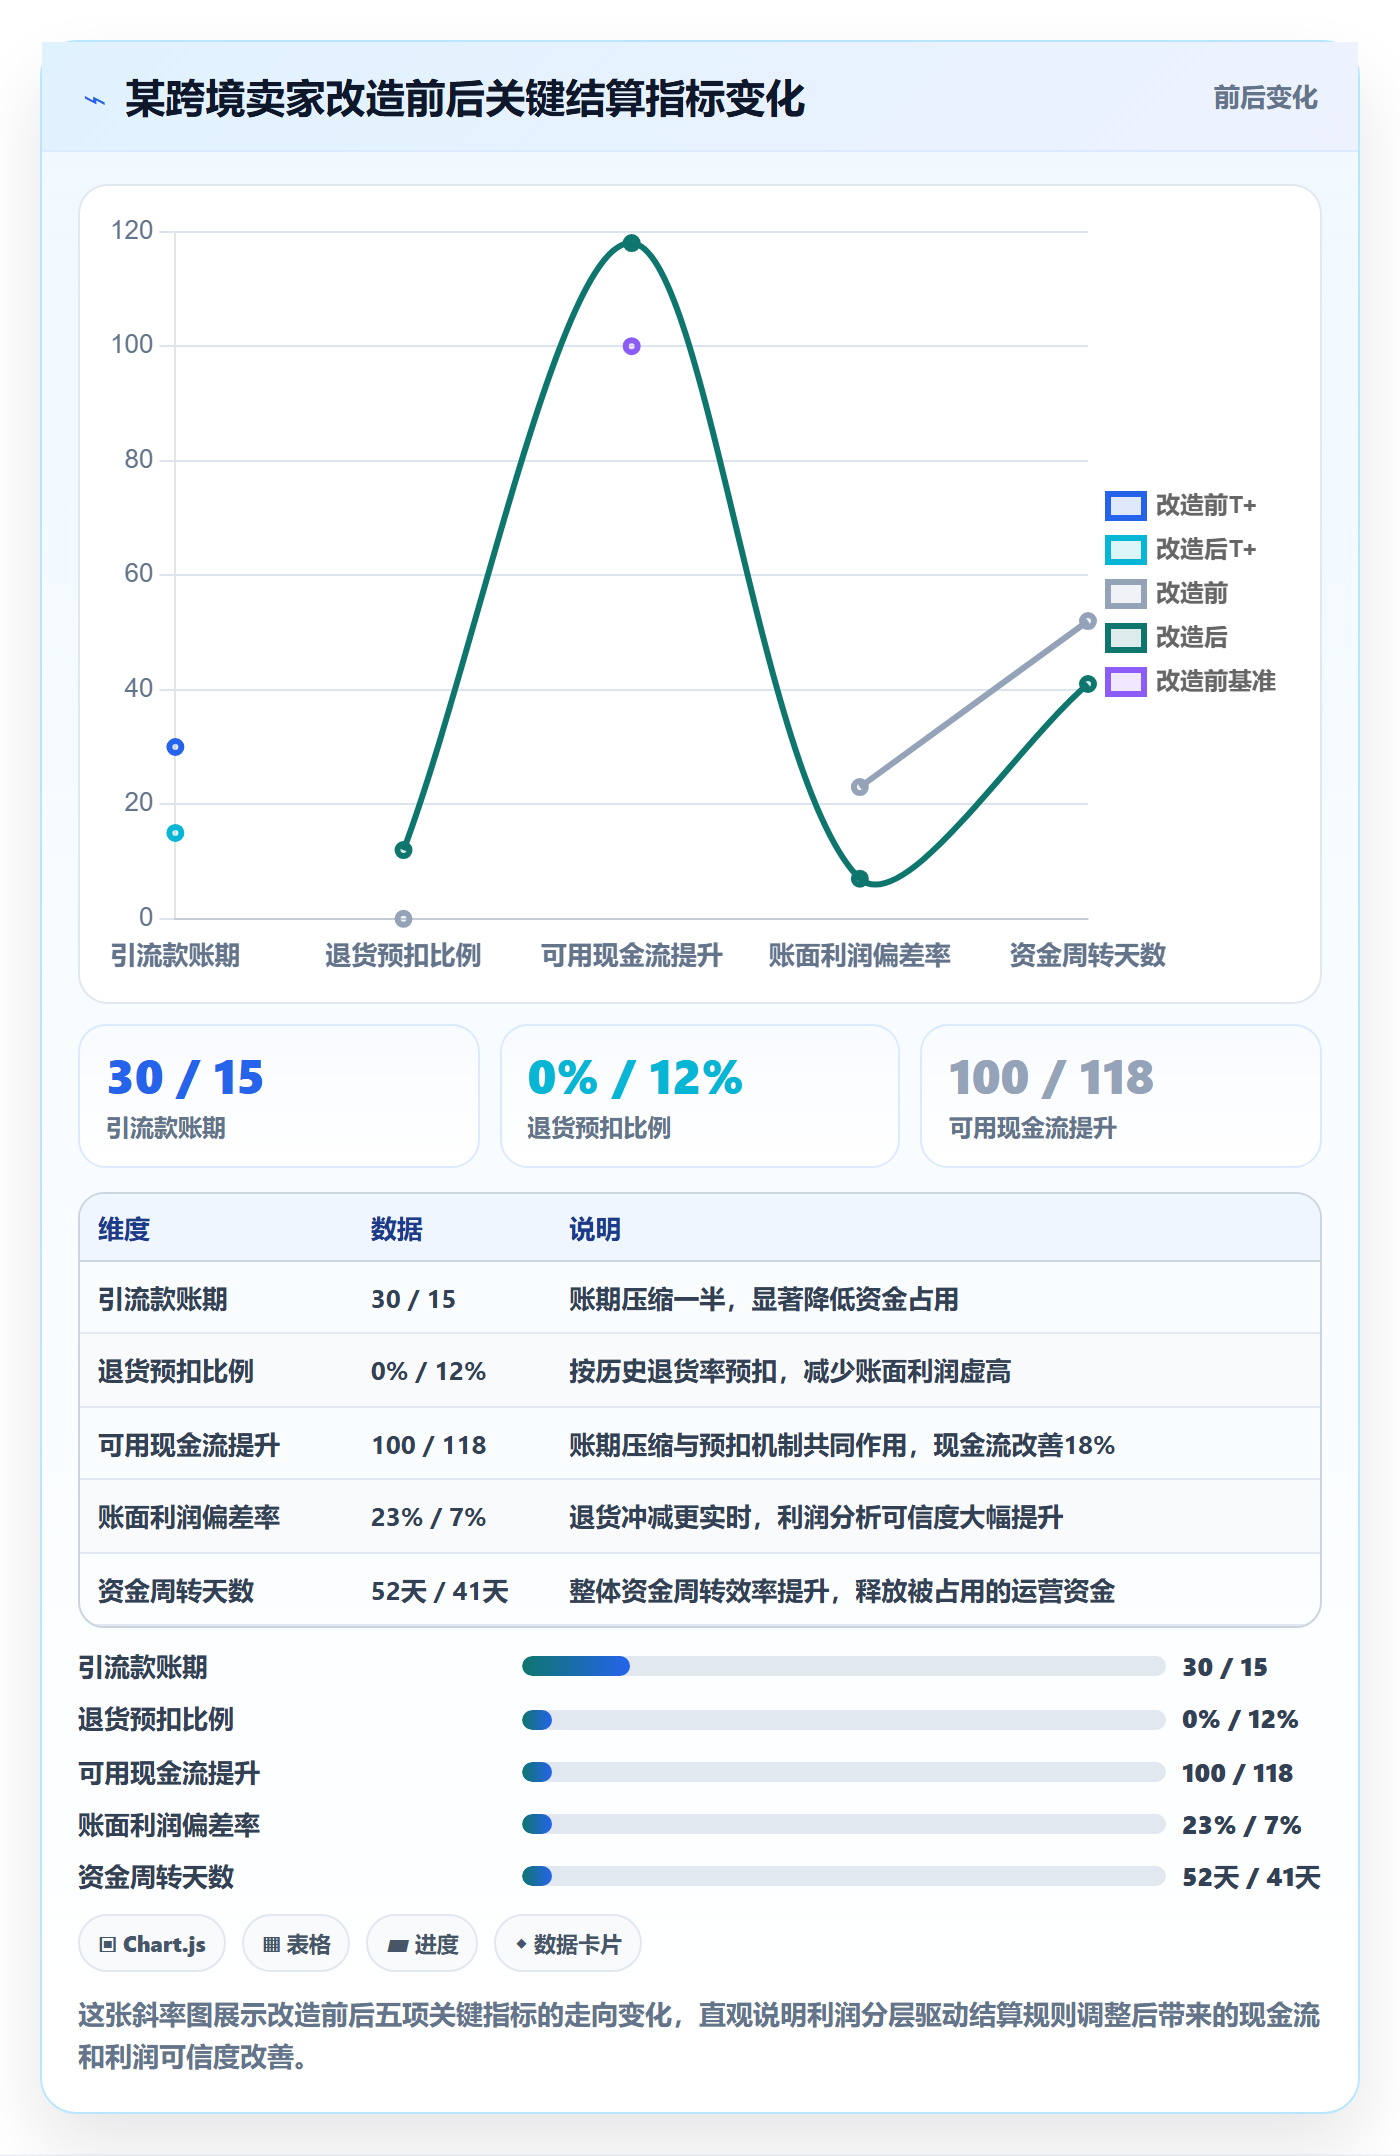Click the description 账期压缩一半，显著降低资金占用
The width and height of the screenshot is (1400, 2156).
coord(764,1299)
